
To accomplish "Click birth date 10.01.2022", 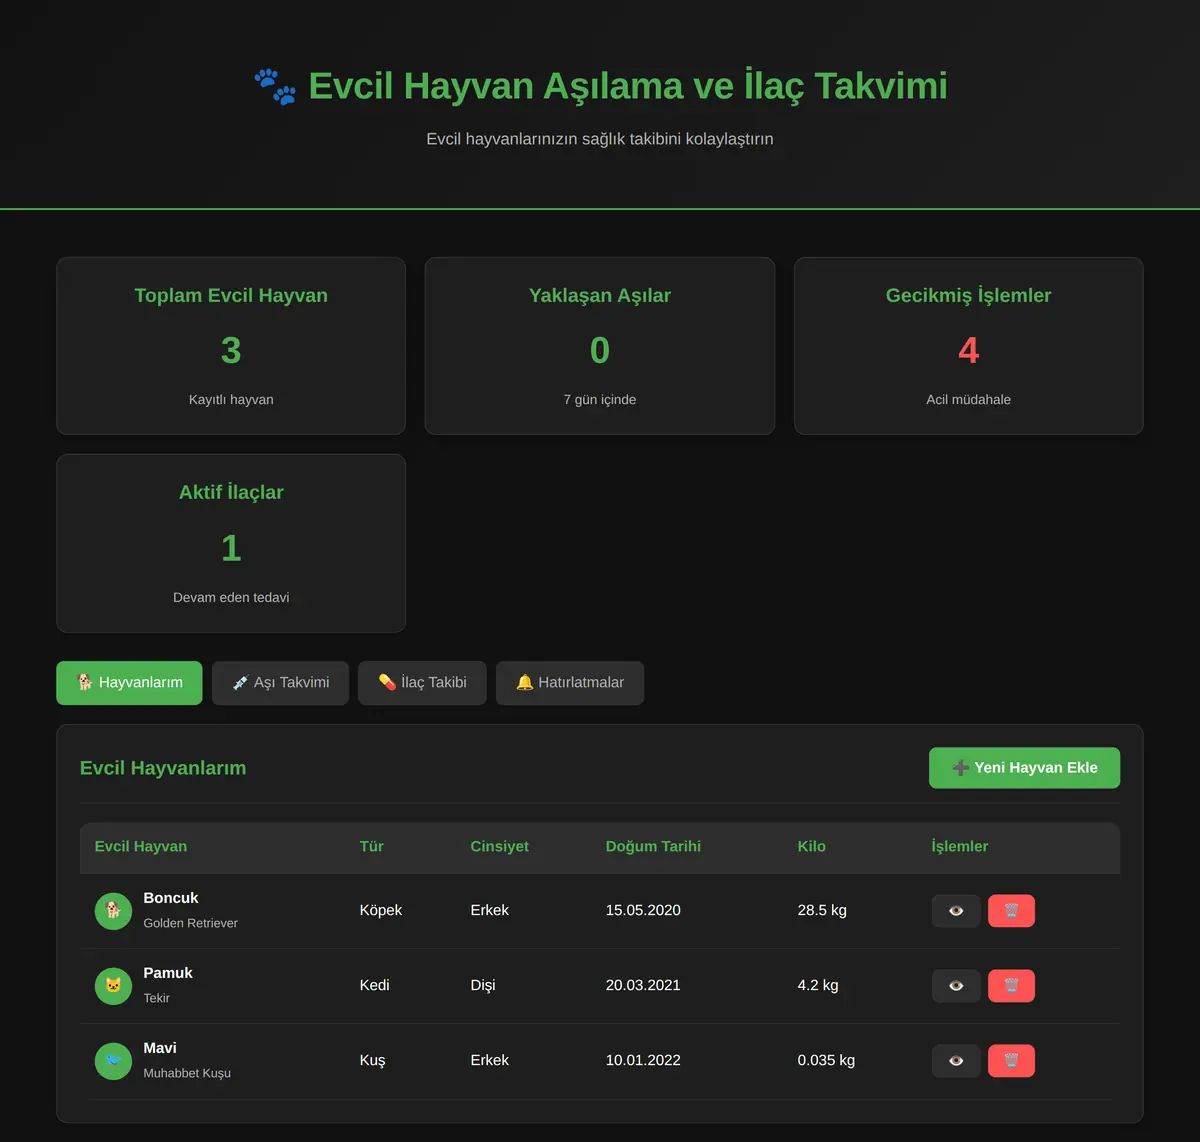I will pyautogui.click(x=643, y=1060).
